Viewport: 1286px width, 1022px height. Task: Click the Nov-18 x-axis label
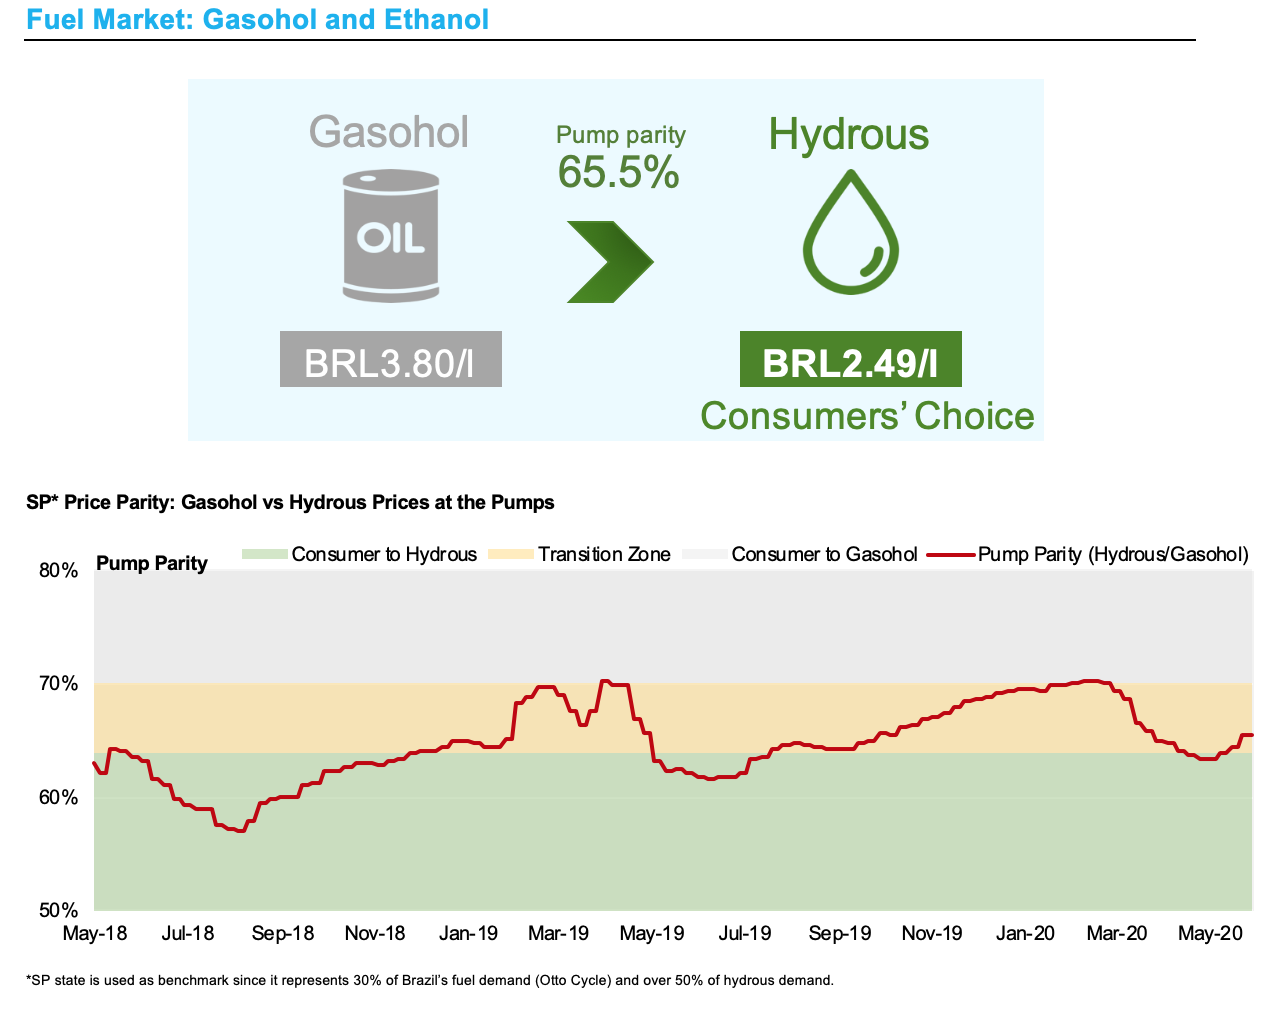tap(375, 933)
